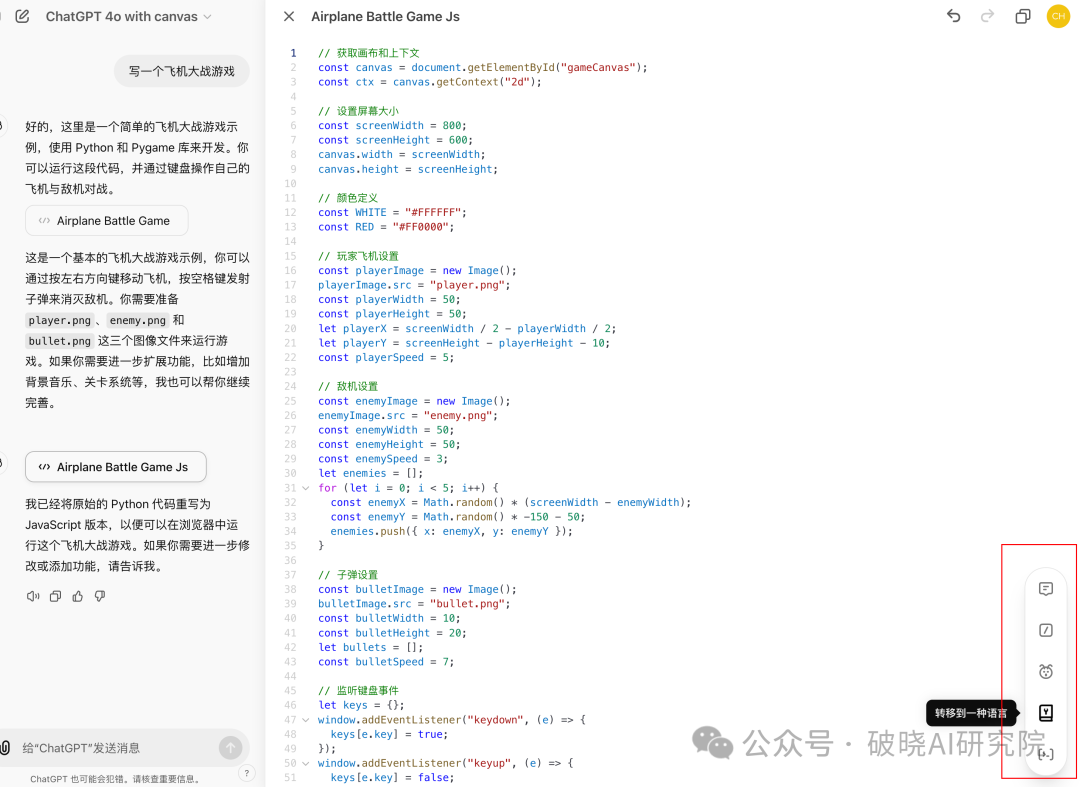Open the Airplane Battle Game Js canvas card
This screenshot has height=787, width=1080.
115,466
